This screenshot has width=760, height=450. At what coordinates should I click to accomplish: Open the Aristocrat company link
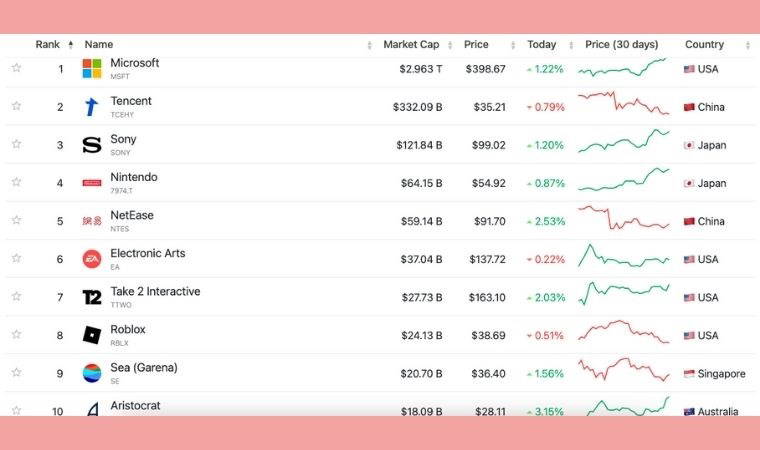(x=135, y=406)
